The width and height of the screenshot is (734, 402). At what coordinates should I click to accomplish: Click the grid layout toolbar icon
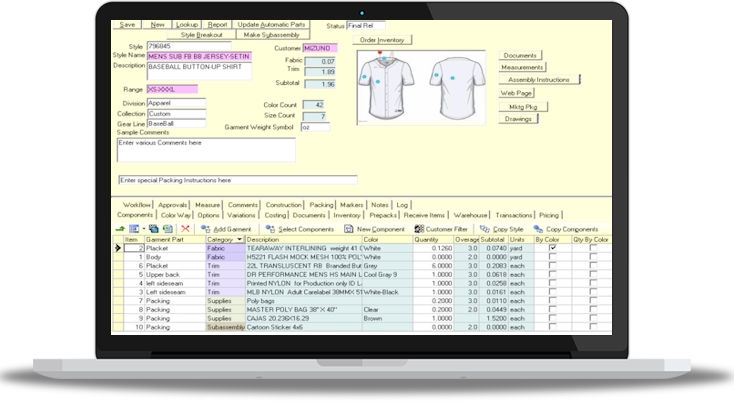pyautogui.click(x=134, y=229)
